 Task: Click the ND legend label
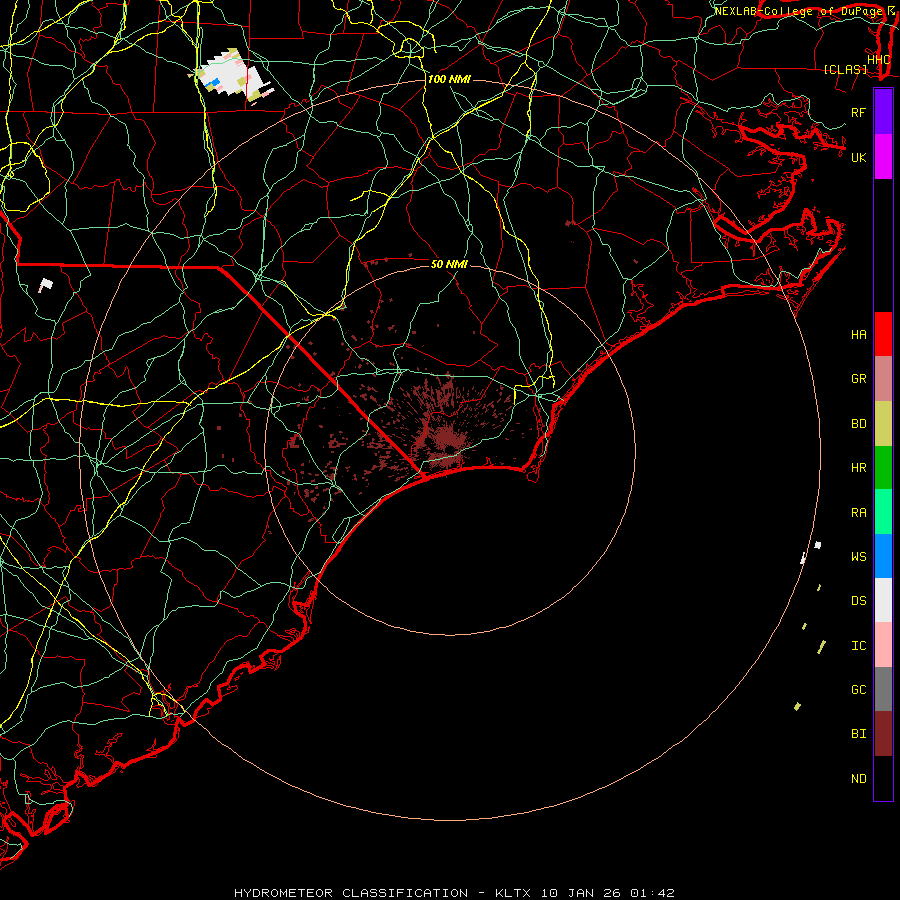tap(858, 779)
